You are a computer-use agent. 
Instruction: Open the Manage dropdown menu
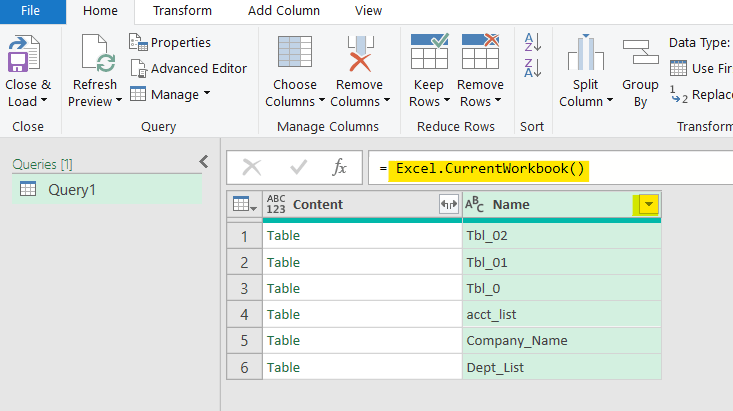(x=170, y=94)
